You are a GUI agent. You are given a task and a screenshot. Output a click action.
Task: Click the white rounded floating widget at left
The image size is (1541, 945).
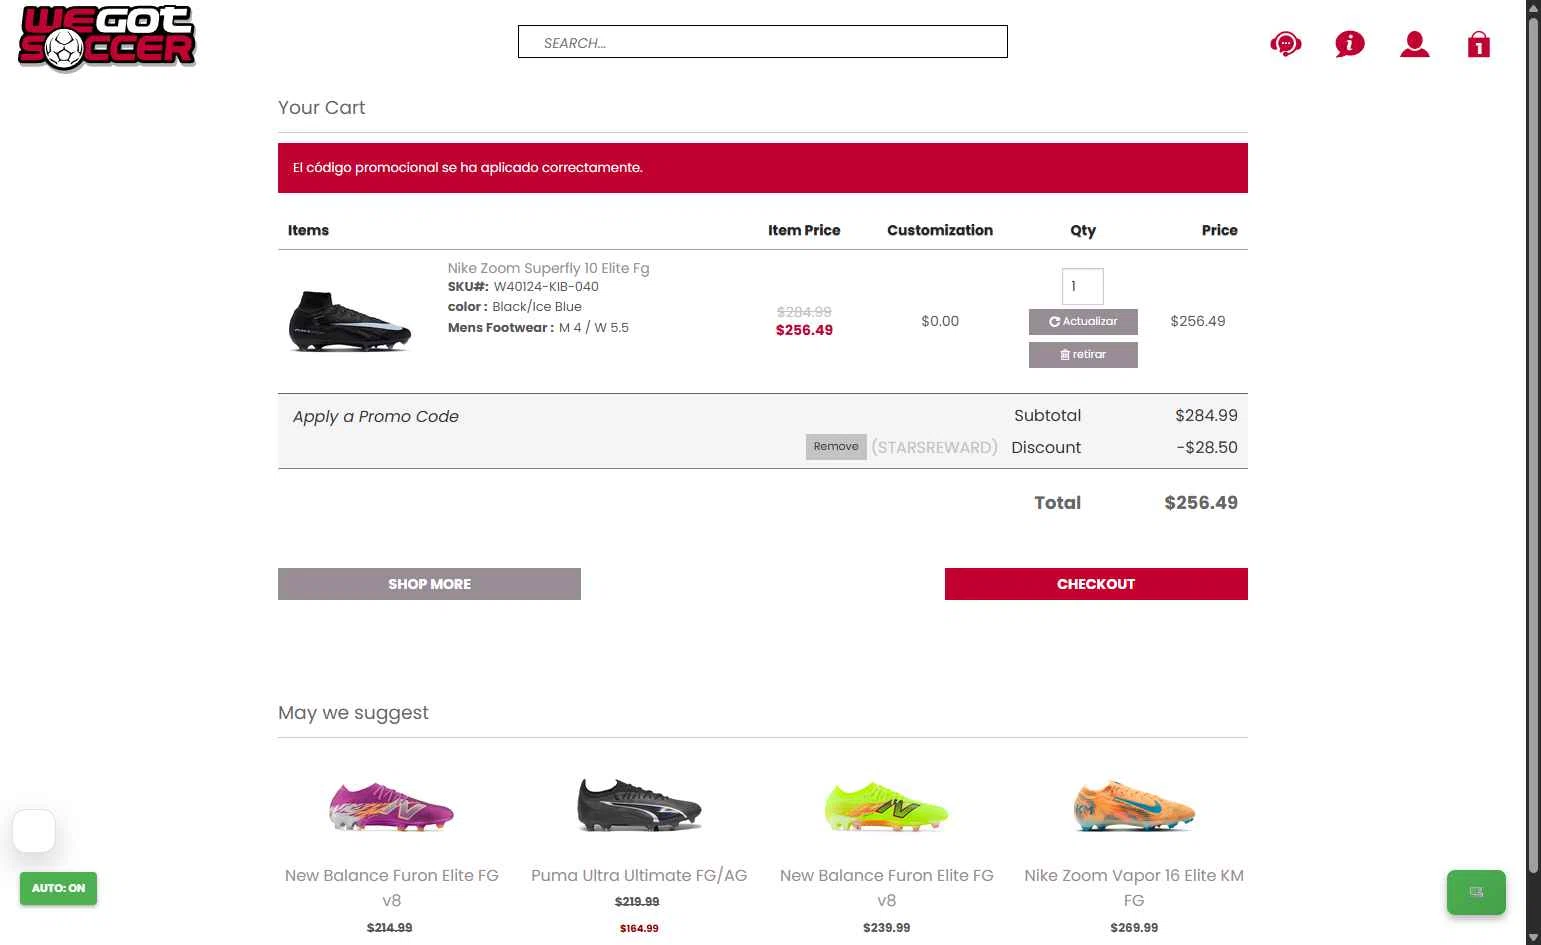pyautogui.click(x=34, y=831)
